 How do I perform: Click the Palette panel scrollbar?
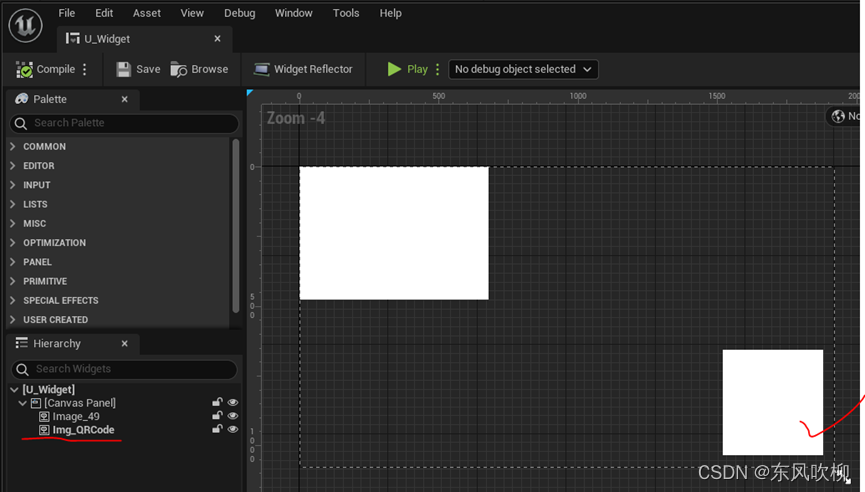[x=236, y=226]
